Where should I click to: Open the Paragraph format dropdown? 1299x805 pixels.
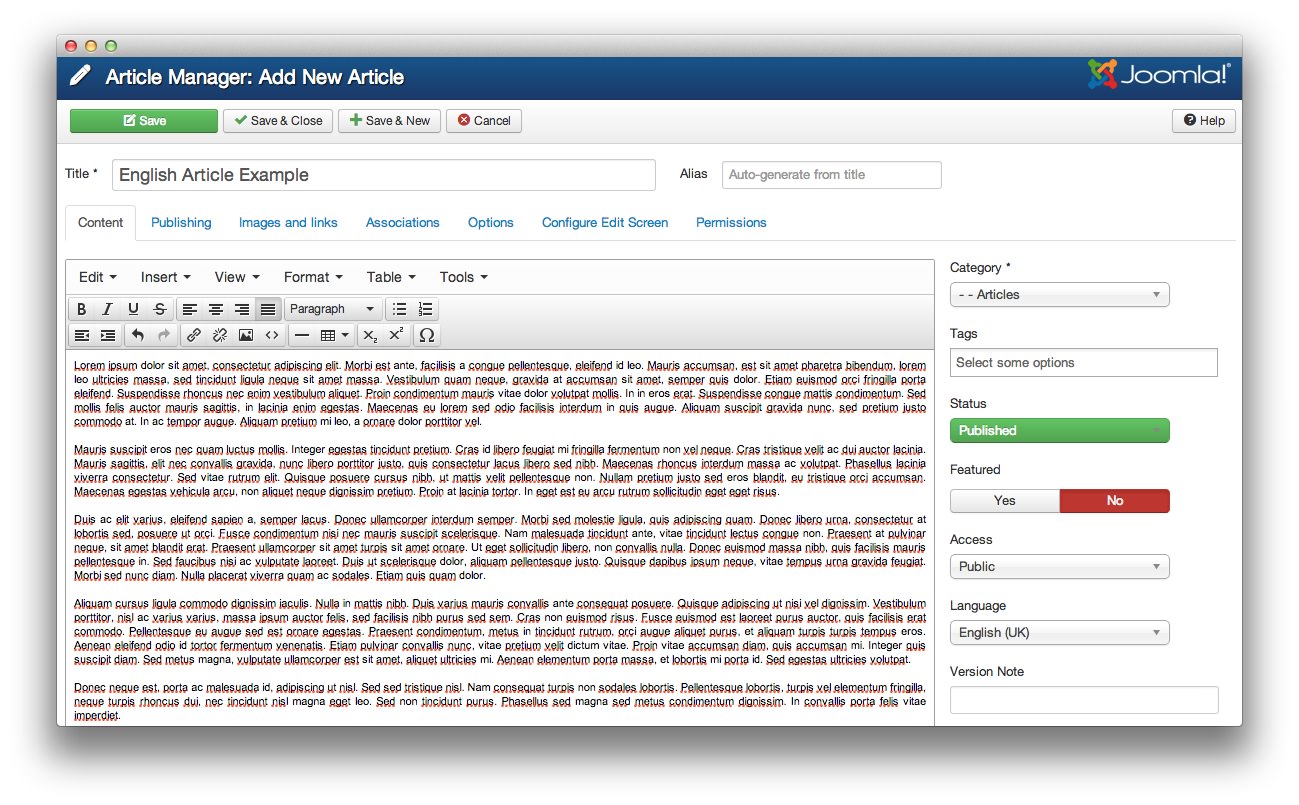(333, 309)
